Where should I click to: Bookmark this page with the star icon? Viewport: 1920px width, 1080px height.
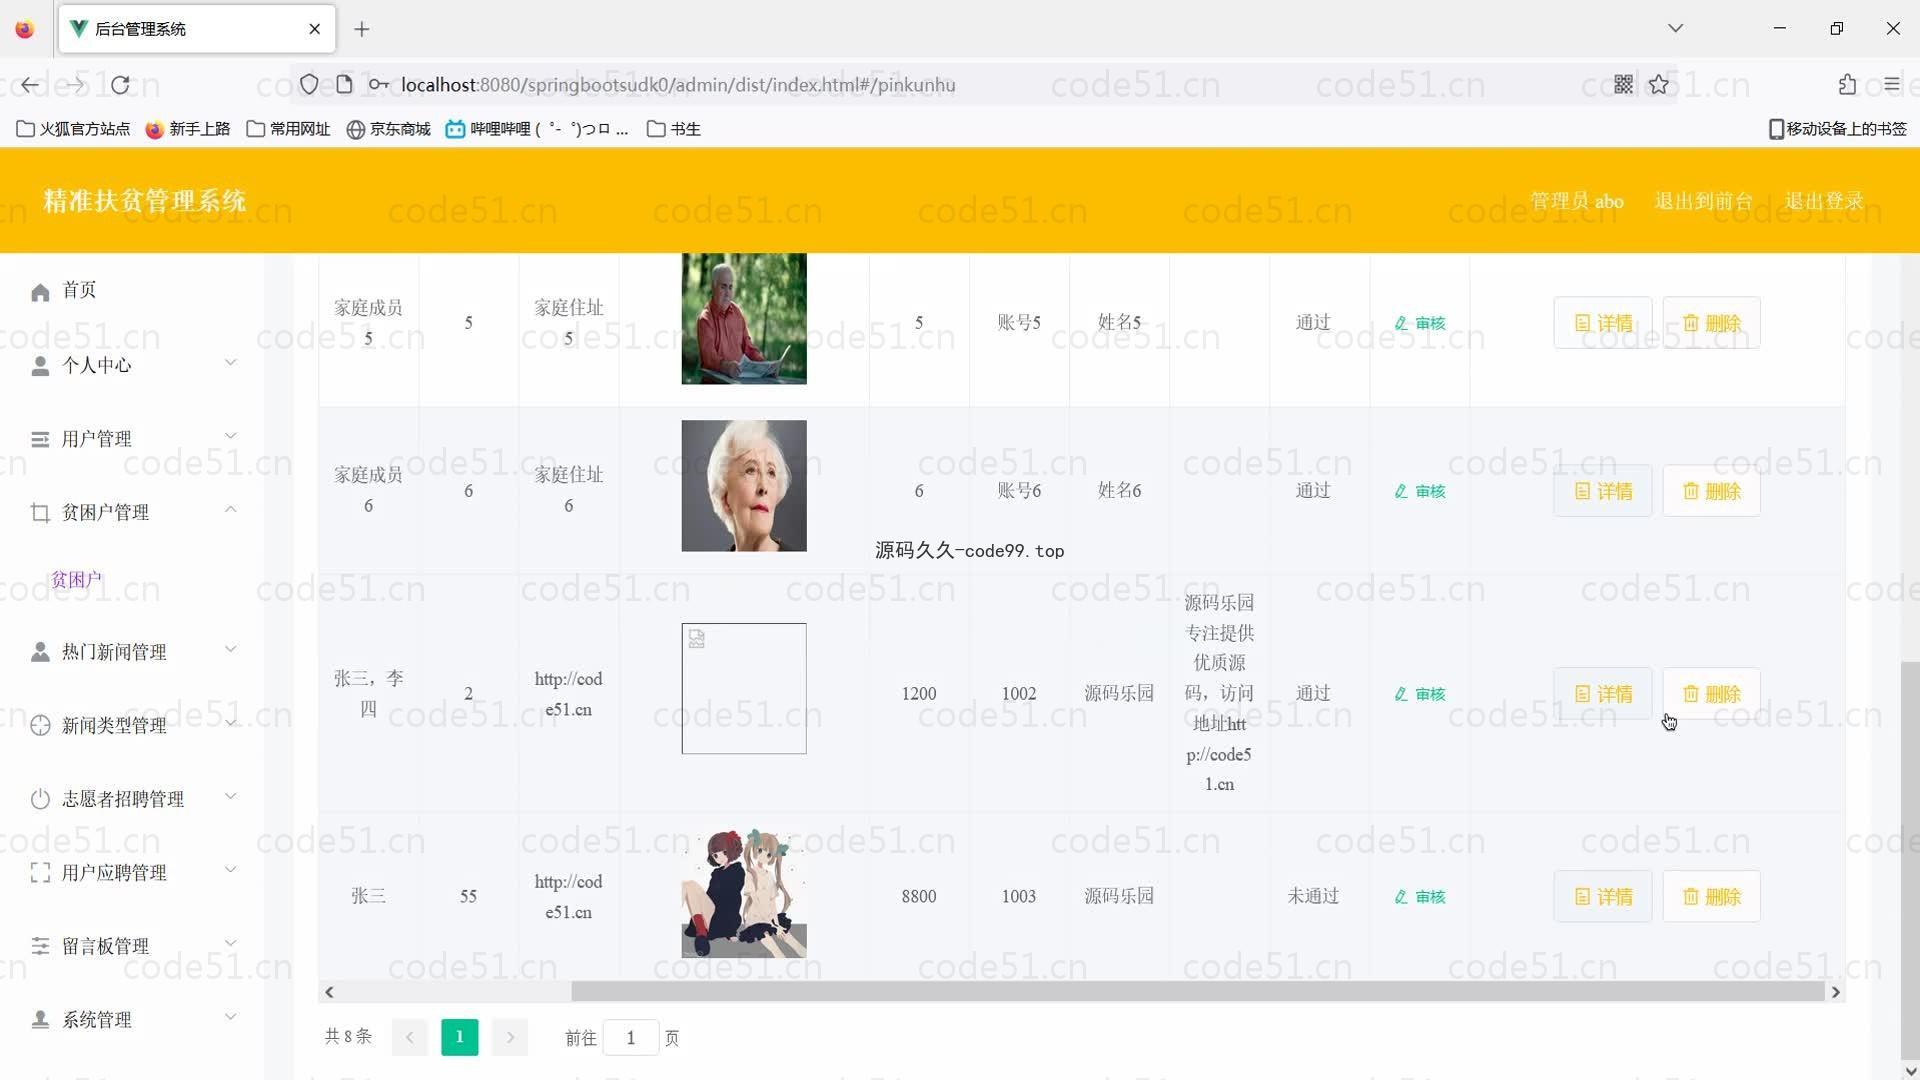pyautogui.click(x=1659, y=85)
